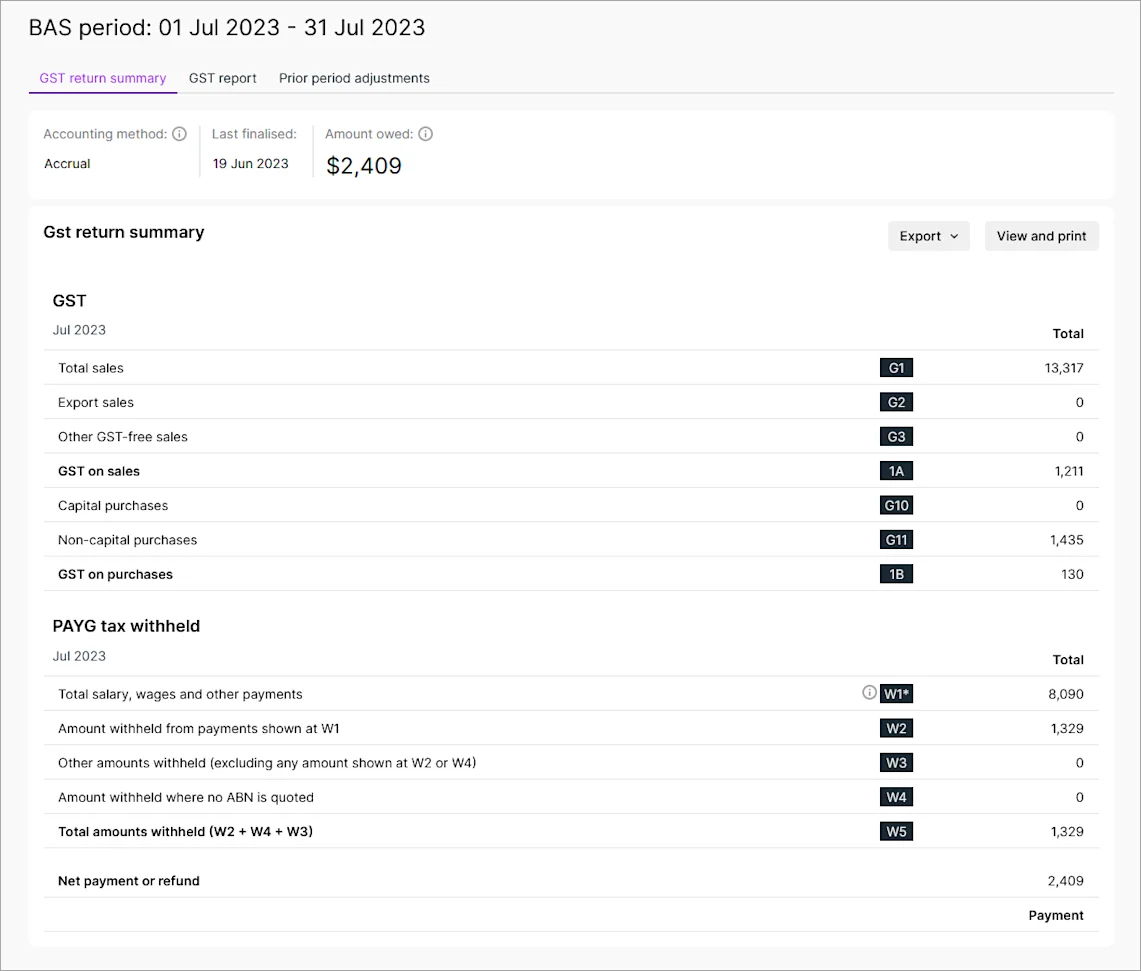Switch to the GST report tab
Image resolution: width=1141 pixels, height=971 pixels.
[223, 78]
